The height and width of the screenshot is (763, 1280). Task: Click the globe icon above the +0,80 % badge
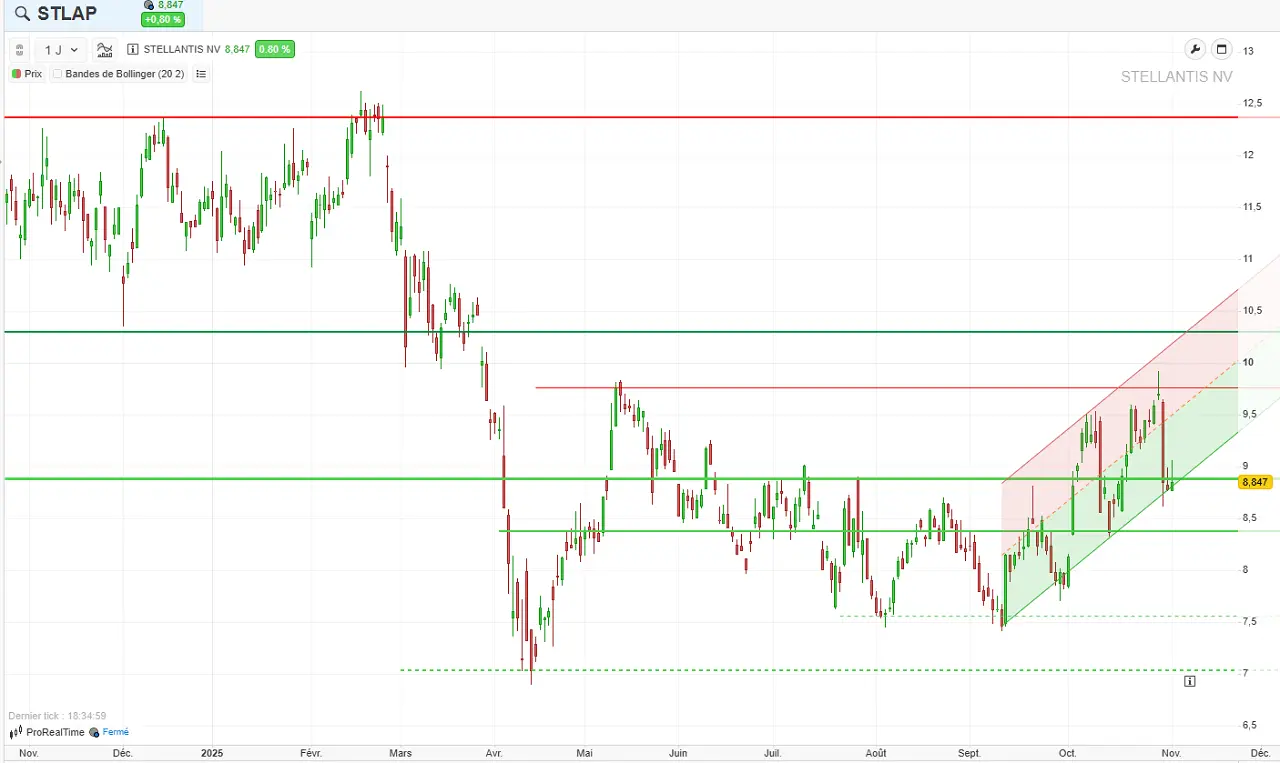pyautogui.click(x=148, y=5)
